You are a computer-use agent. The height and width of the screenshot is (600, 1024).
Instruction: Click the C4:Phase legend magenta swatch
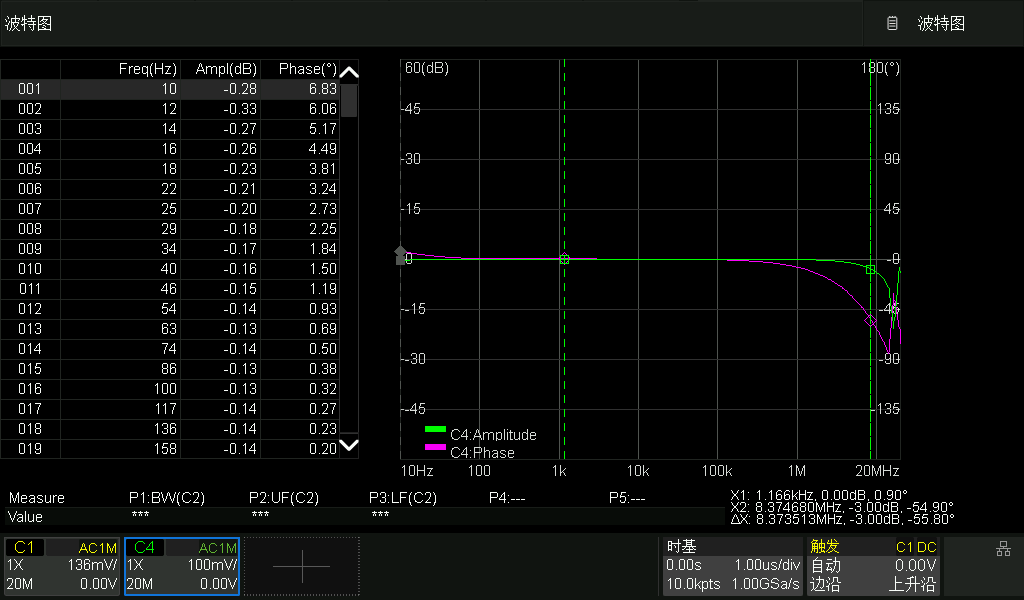pos(435,447)
